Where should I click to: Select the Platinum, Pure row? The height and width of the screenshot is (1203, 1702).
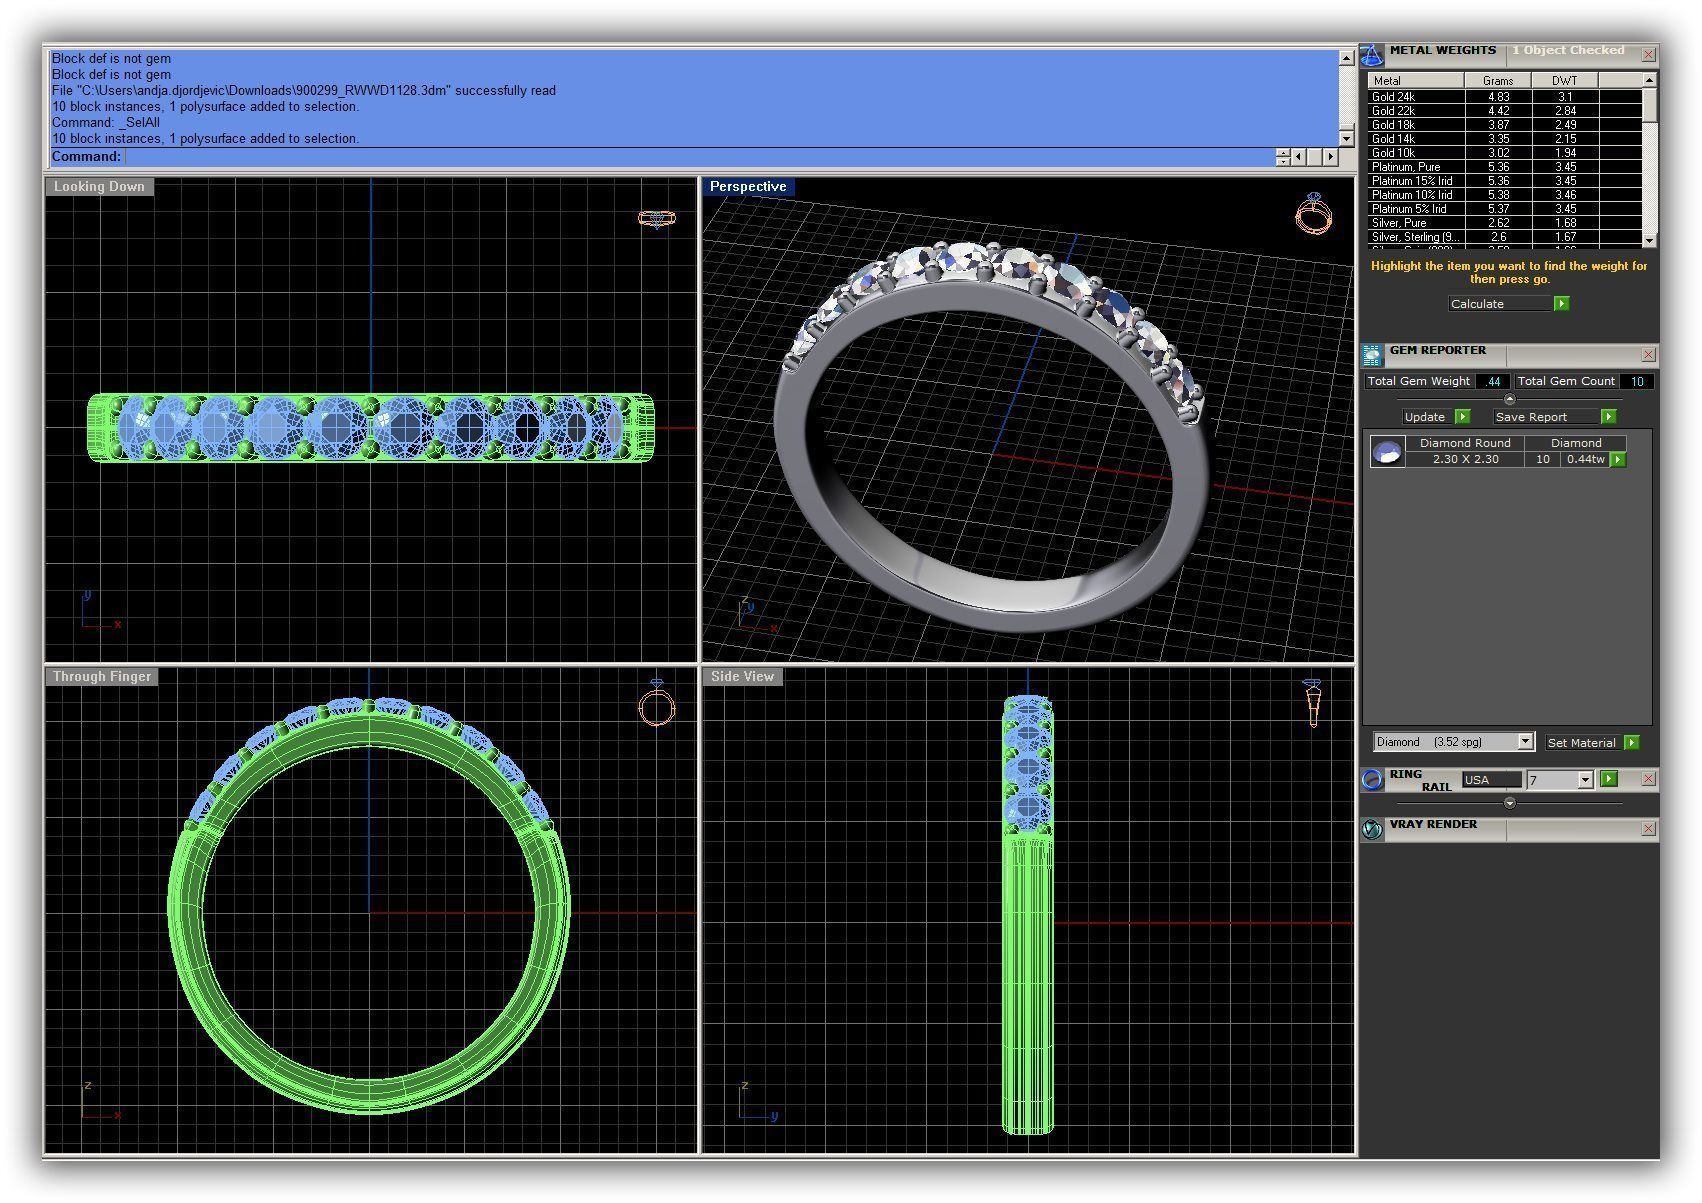(x=1504, y=167)
